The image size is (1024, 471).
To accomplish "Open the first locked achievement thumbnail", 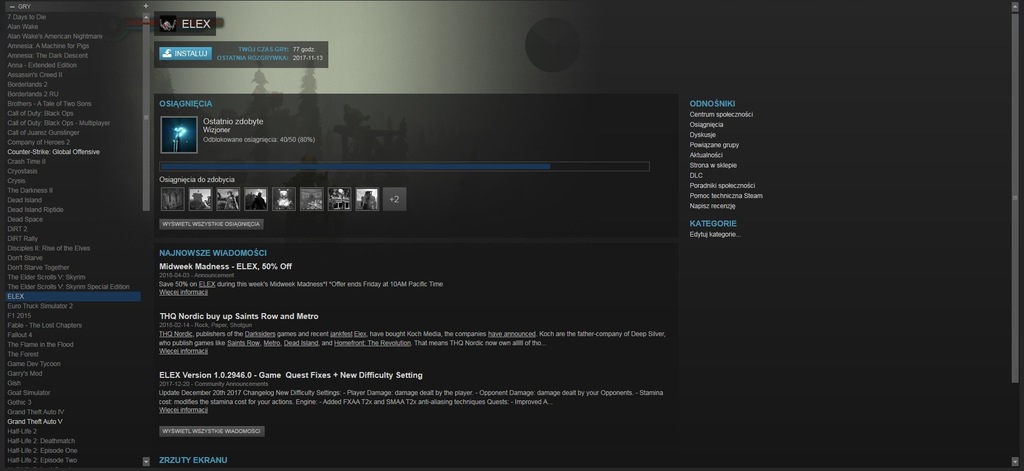I will tap(172, 199).
